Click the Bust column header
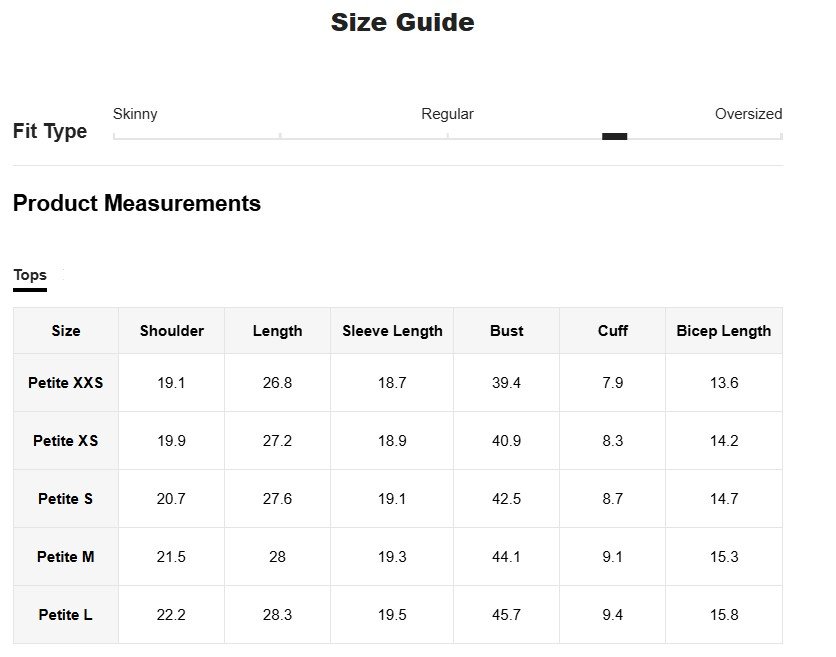Viewport: 836px width, 657px height. click(506, 331)
